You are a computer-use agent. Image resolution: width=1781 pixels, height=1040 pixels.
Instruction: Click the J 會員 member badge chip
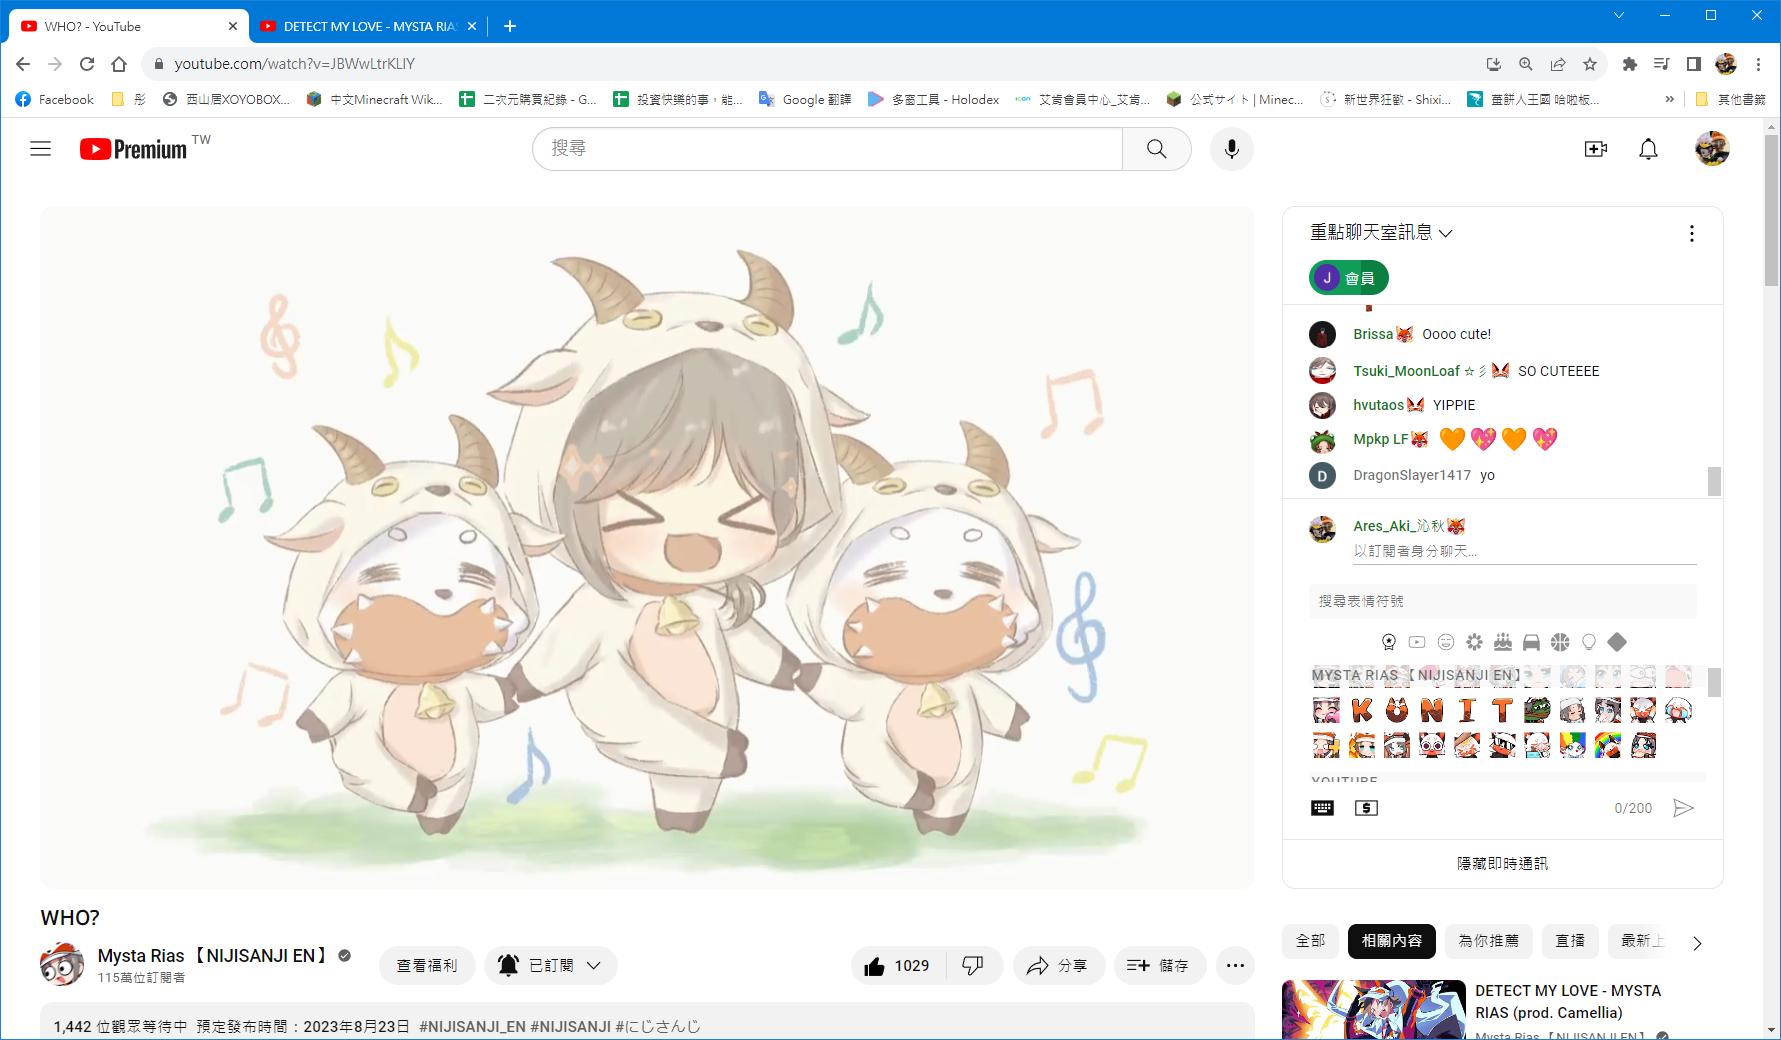coord(1348,278)
